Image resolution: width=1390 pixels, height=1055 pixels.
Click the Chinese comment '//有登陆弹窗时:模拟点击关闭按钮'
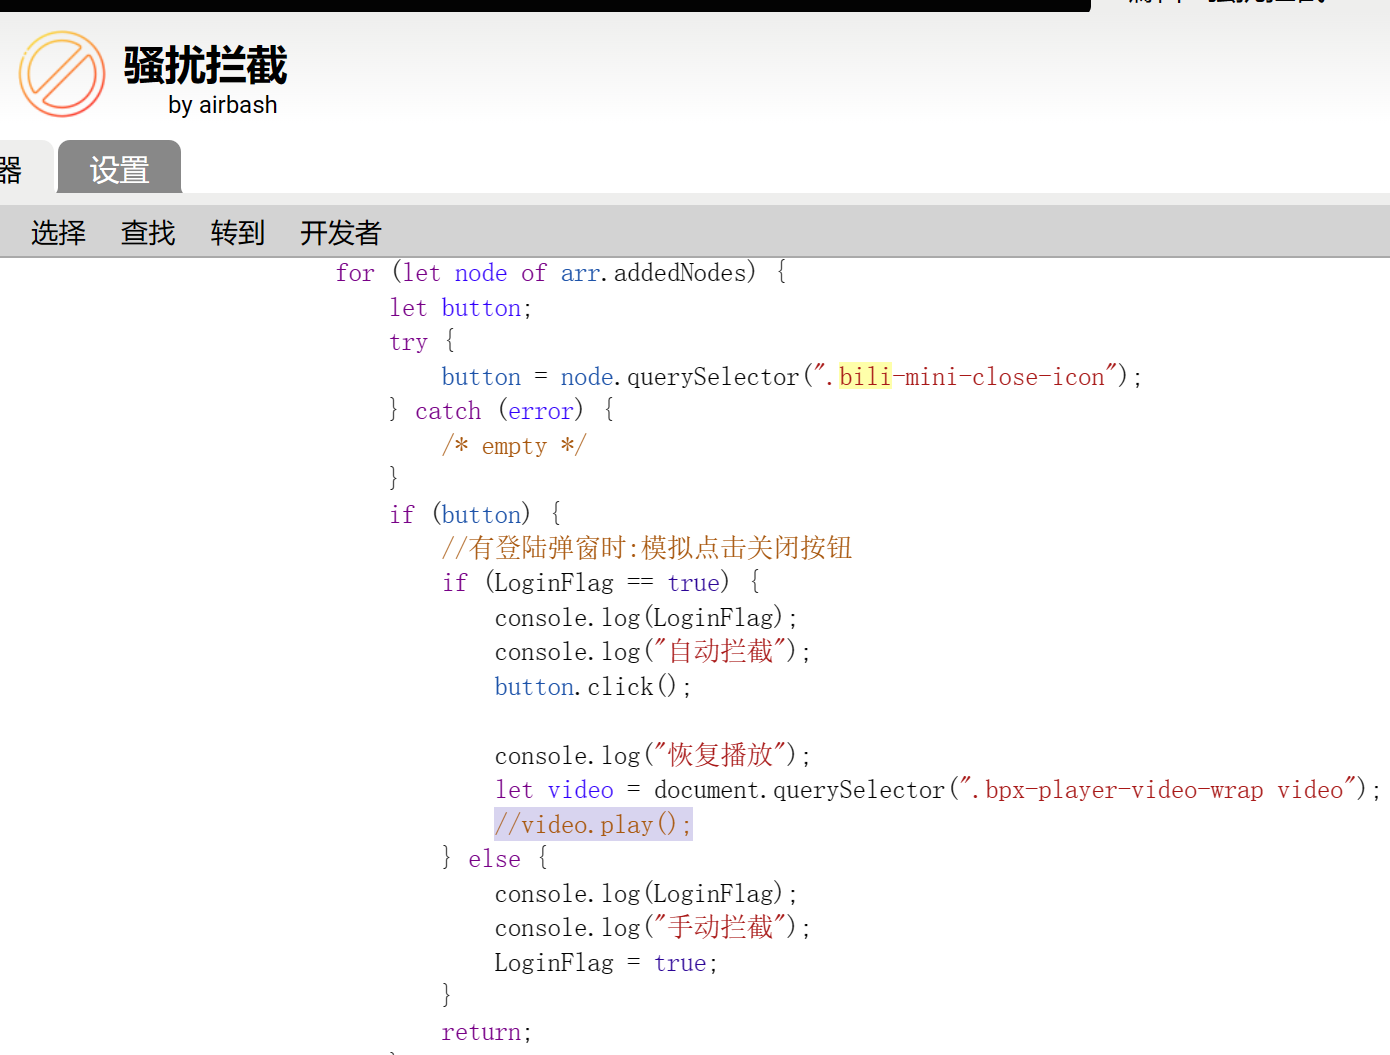coord(646,548)
